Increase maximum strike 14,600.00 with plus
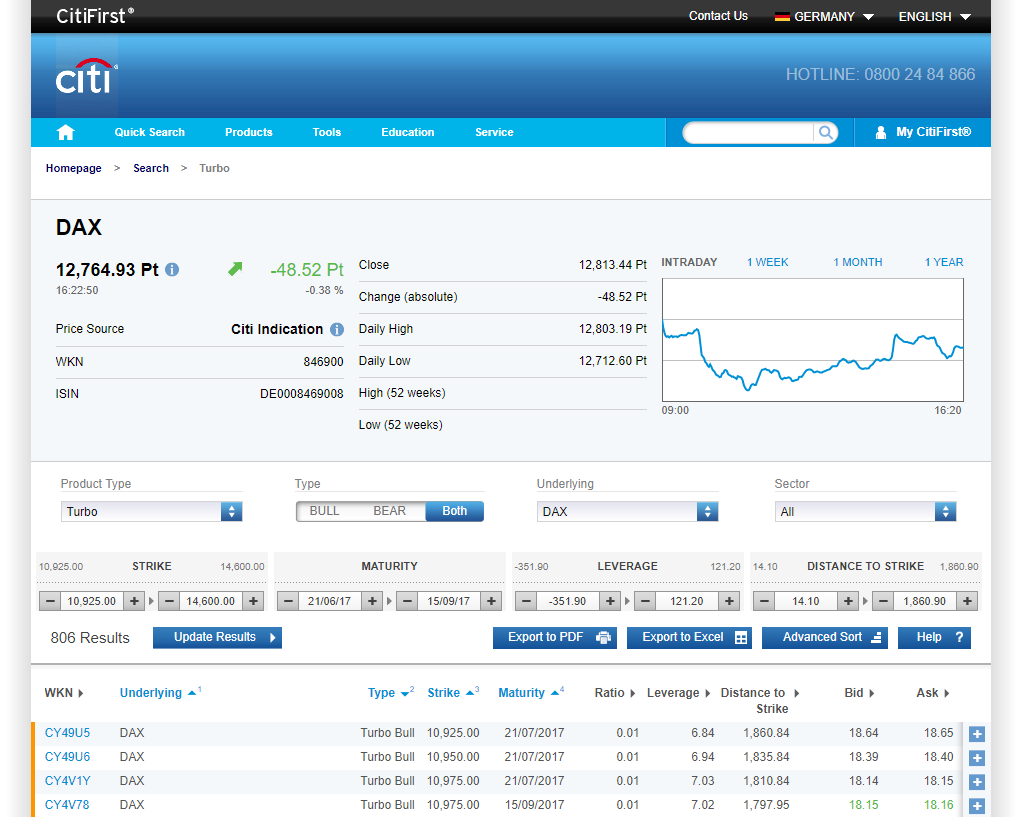 point(253,601)
